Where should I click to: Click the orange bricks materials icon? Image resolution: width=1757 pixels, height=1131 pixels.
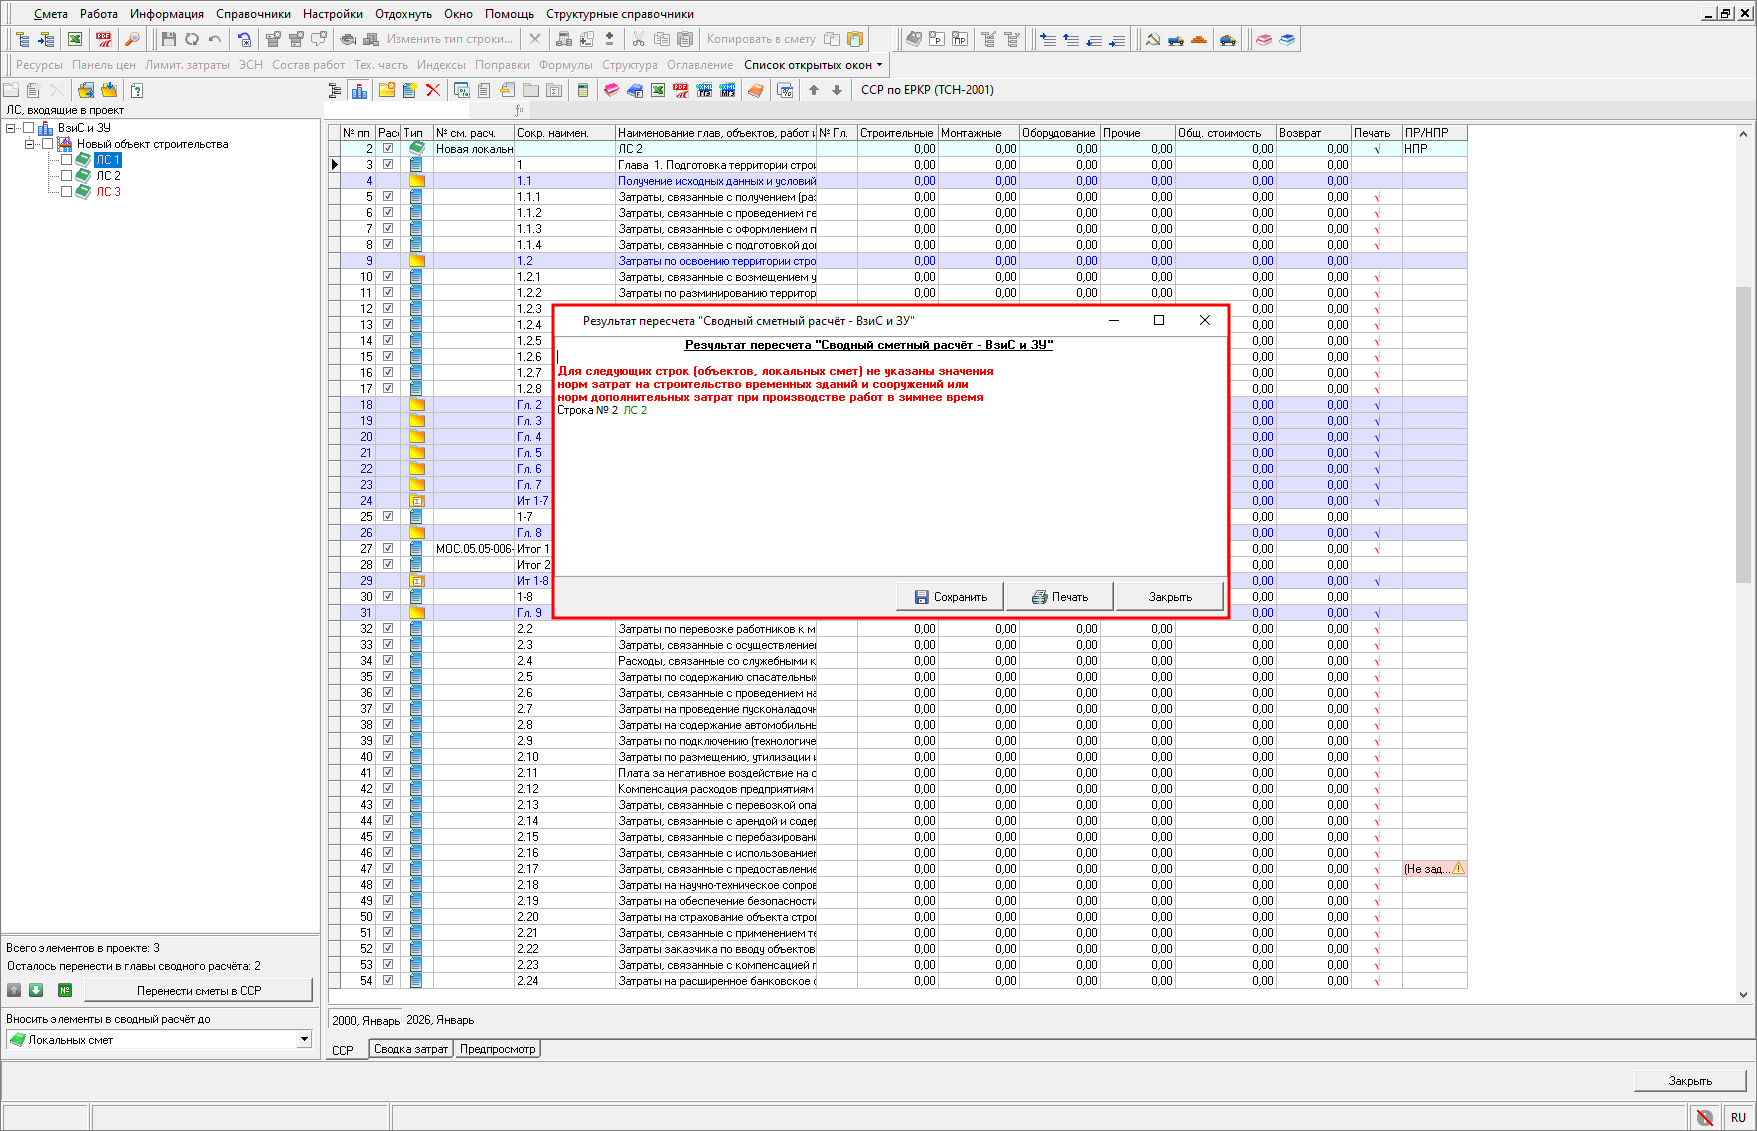coord(1199,39)
